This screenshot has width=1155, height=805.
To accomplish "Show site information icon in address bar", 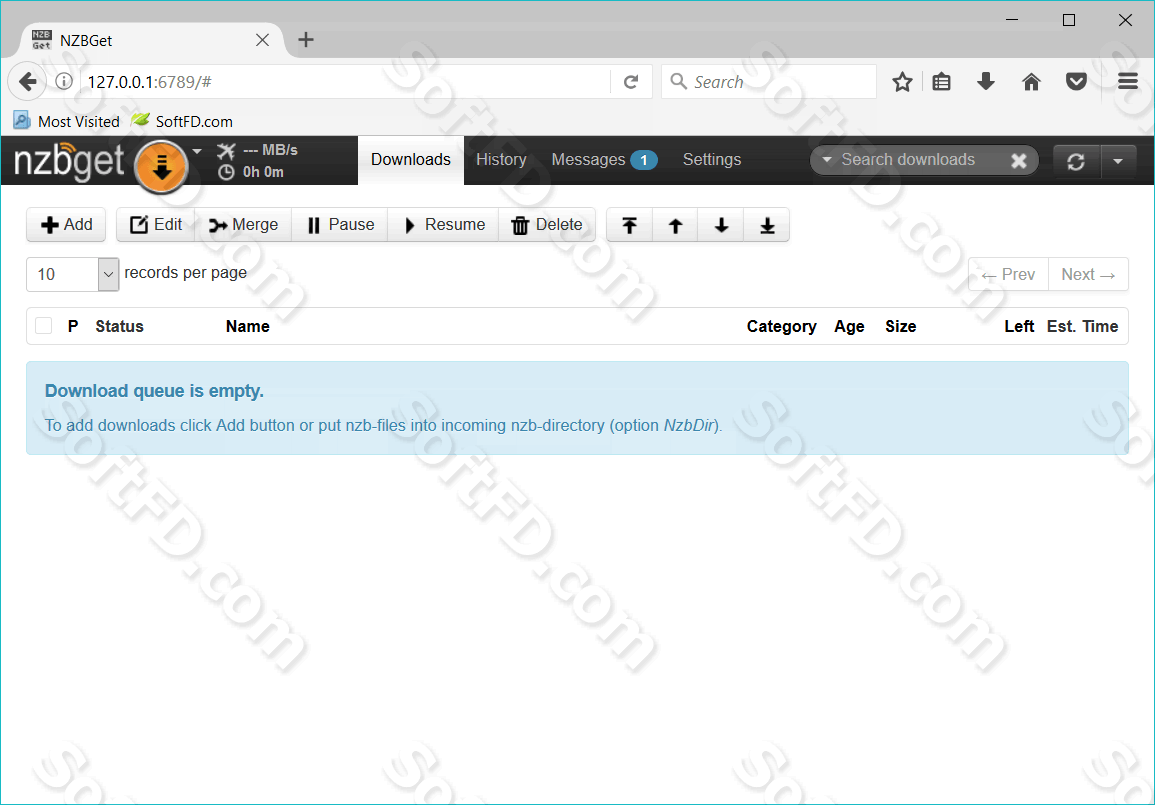I will [x=64, y=82].
